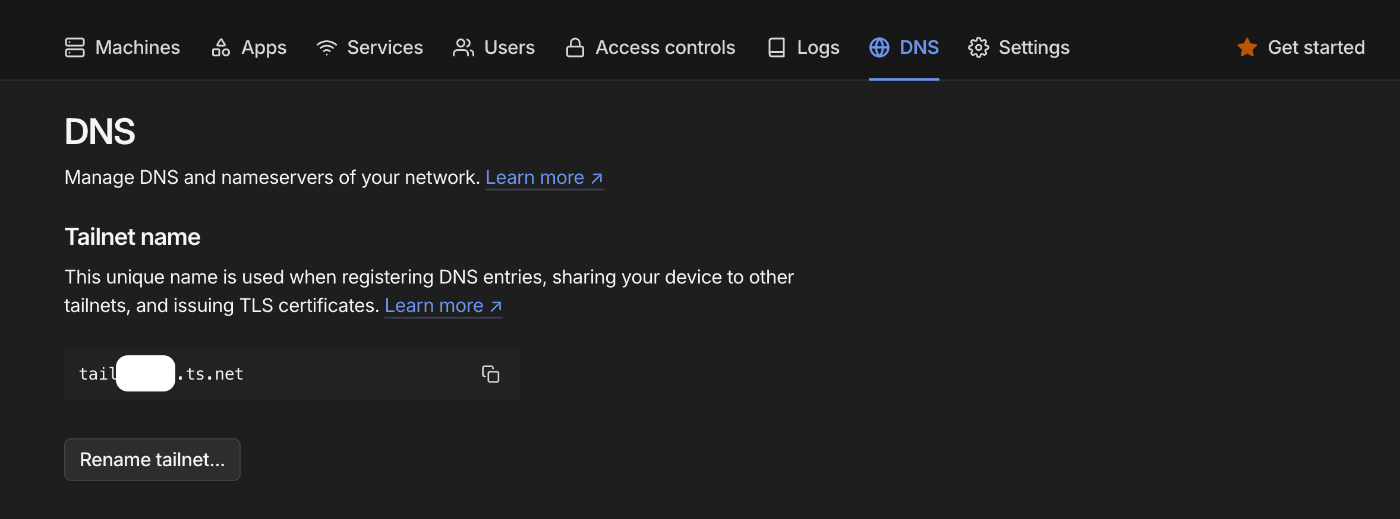The height and width of the screenshot is (519, 1400).
Task: Click the Rename tailnet button
Action: click(152, 460)
